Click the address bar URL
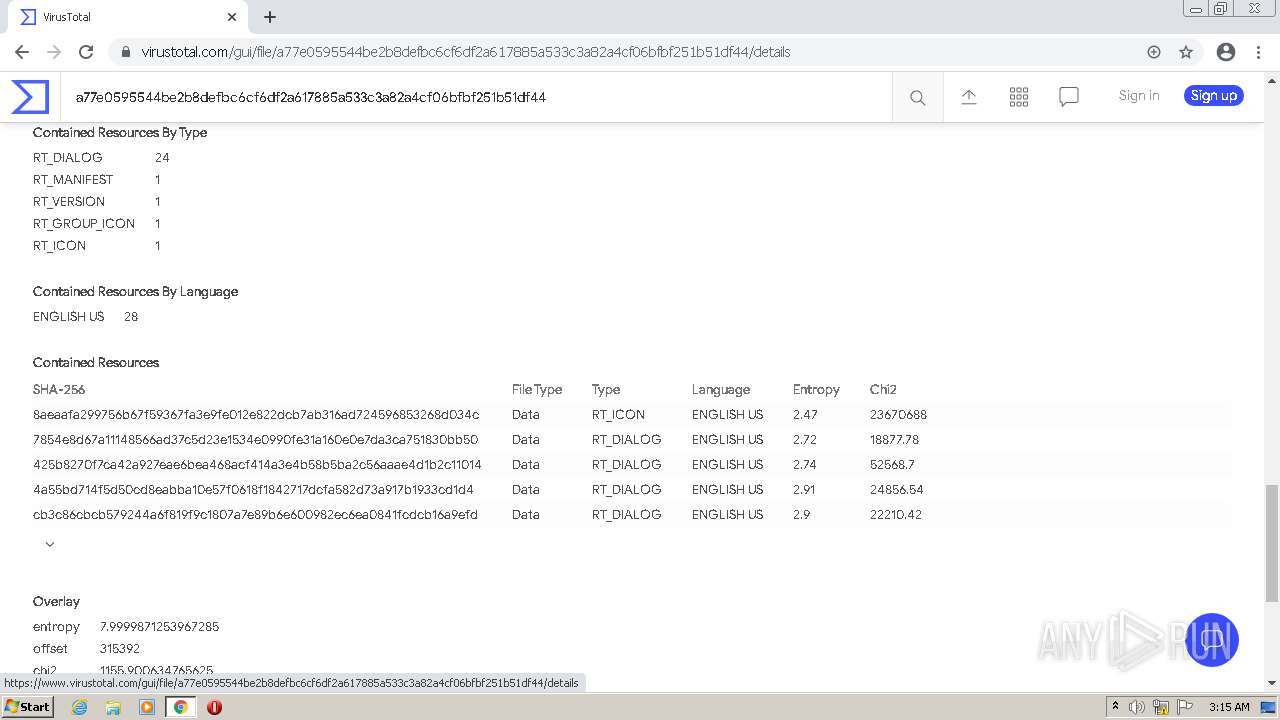 click(x=466, y=52)
